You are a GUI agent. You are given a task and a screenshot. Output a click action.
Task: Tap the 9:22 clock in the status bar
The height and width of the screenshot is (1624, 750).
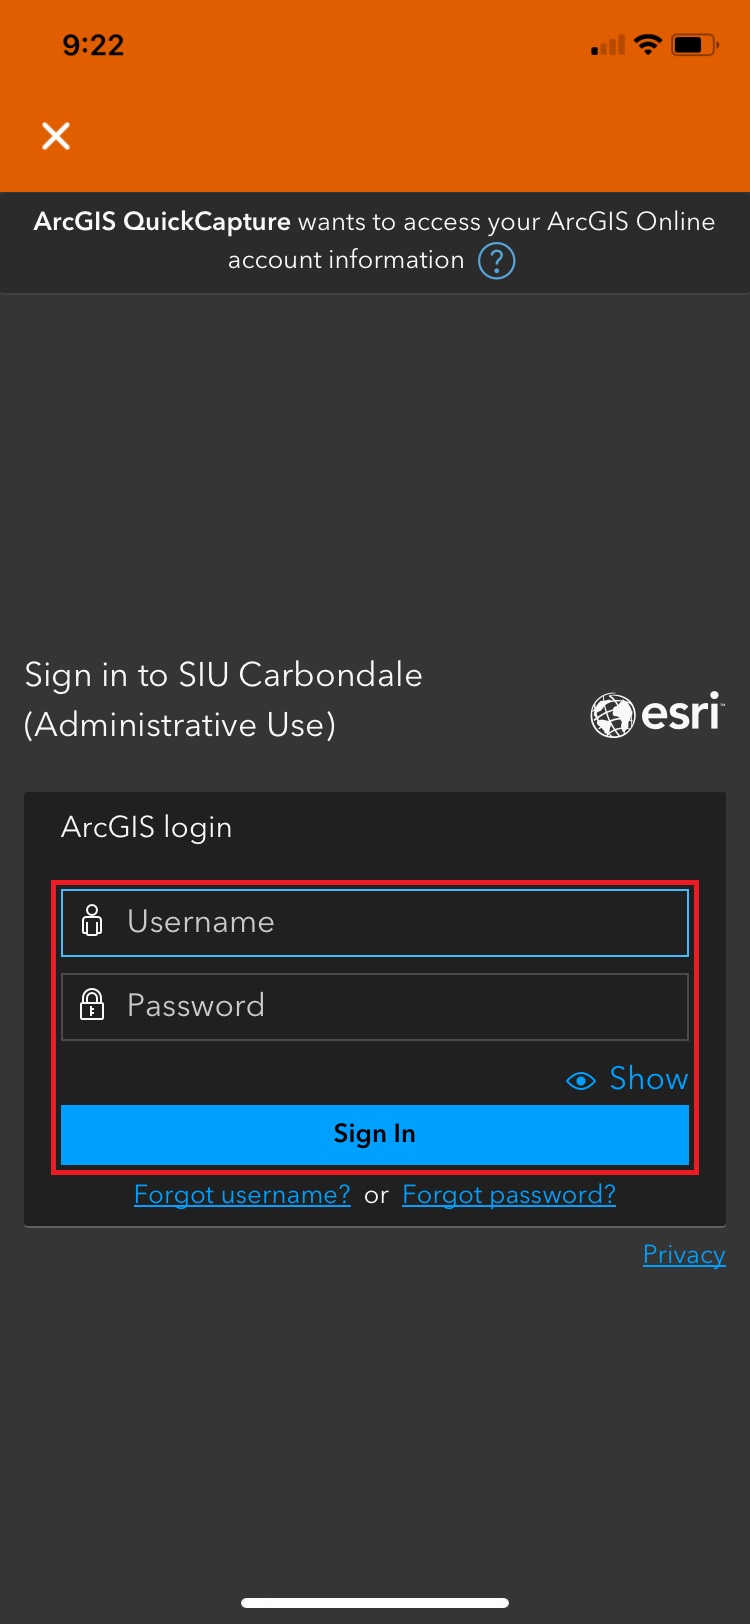pyautogui.click(x=93, y=45)
